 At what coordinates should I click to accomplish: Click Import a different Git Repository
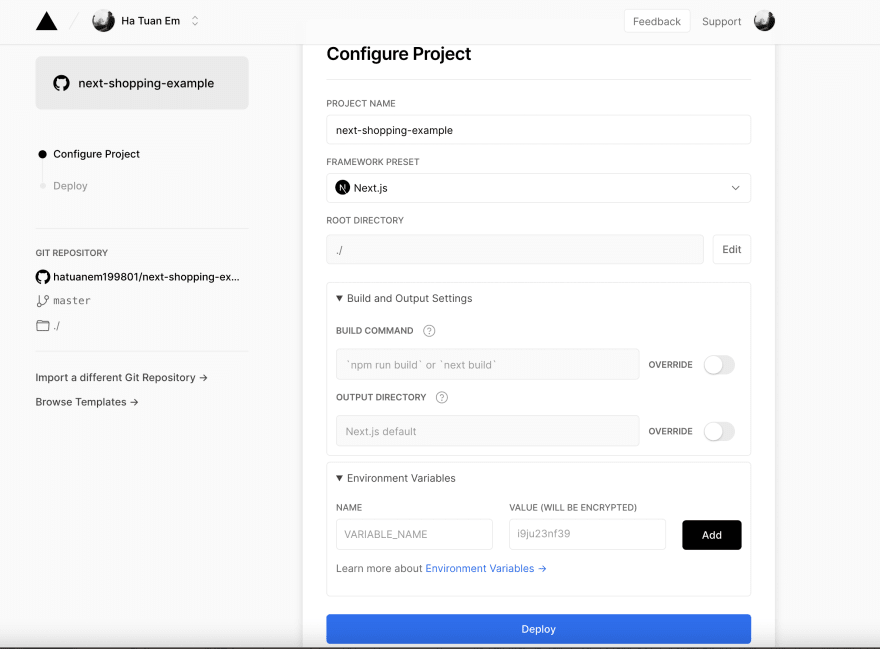tap(121, 378)
